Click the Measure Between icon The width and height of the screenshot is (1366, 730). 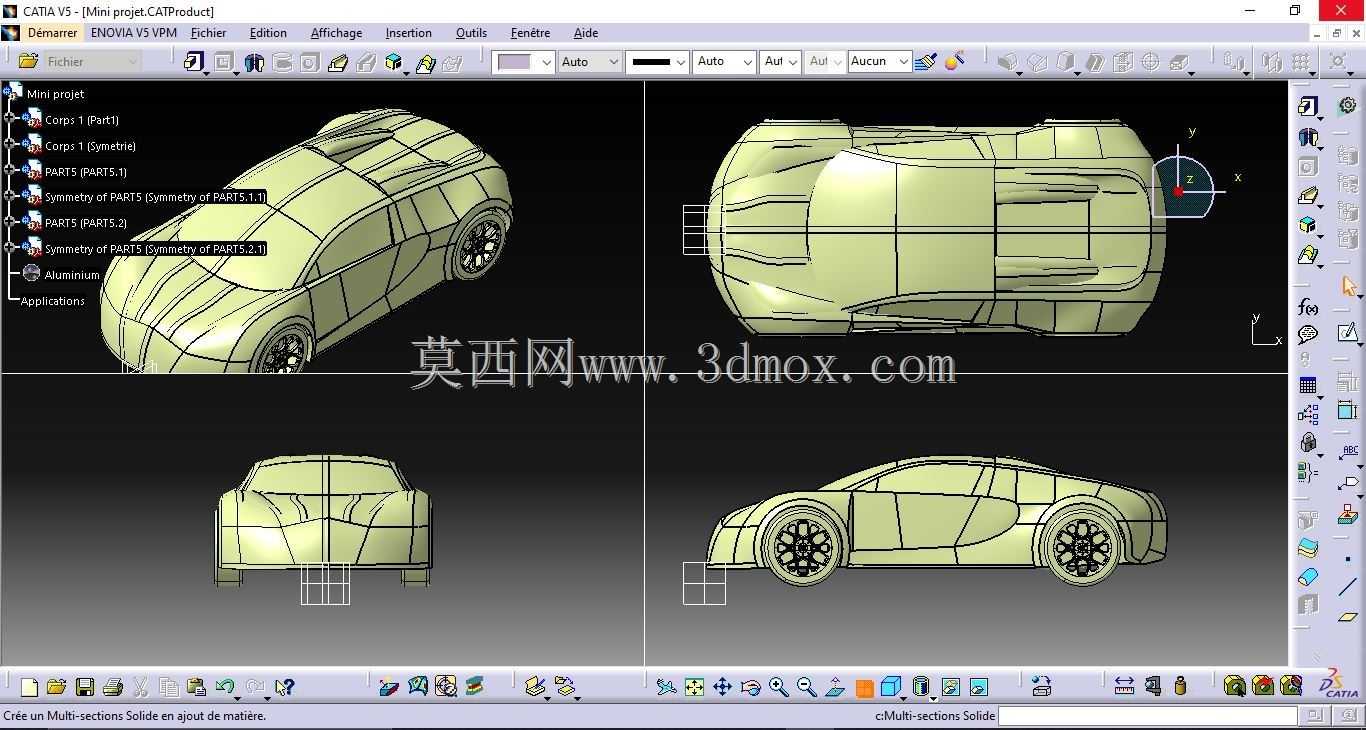tap(1124, 686)
